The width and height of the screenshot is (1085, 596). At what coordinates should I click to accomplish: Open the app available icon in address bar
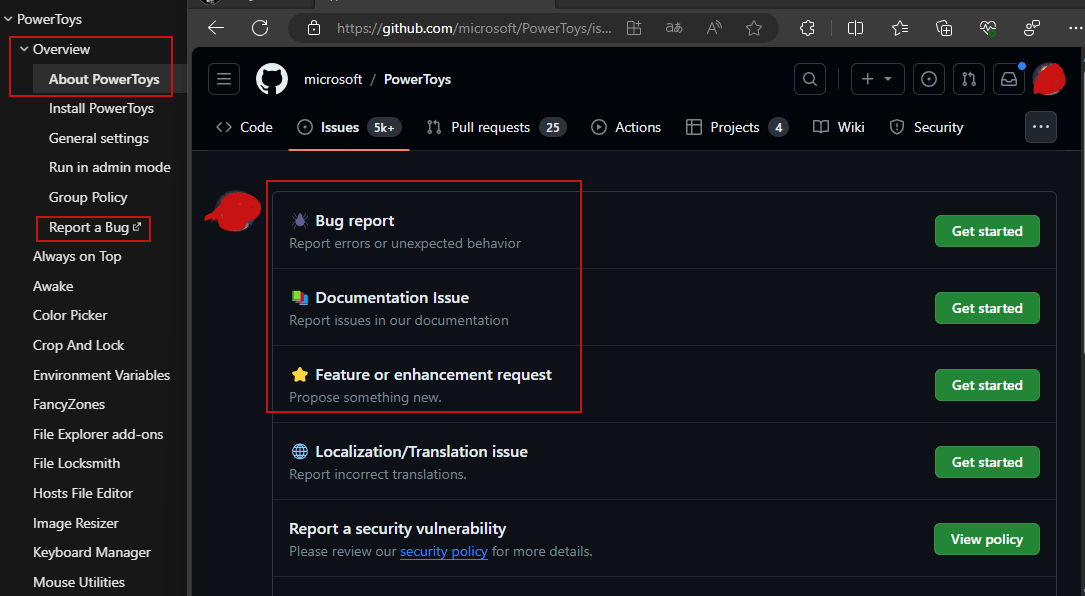coord(634,28)
